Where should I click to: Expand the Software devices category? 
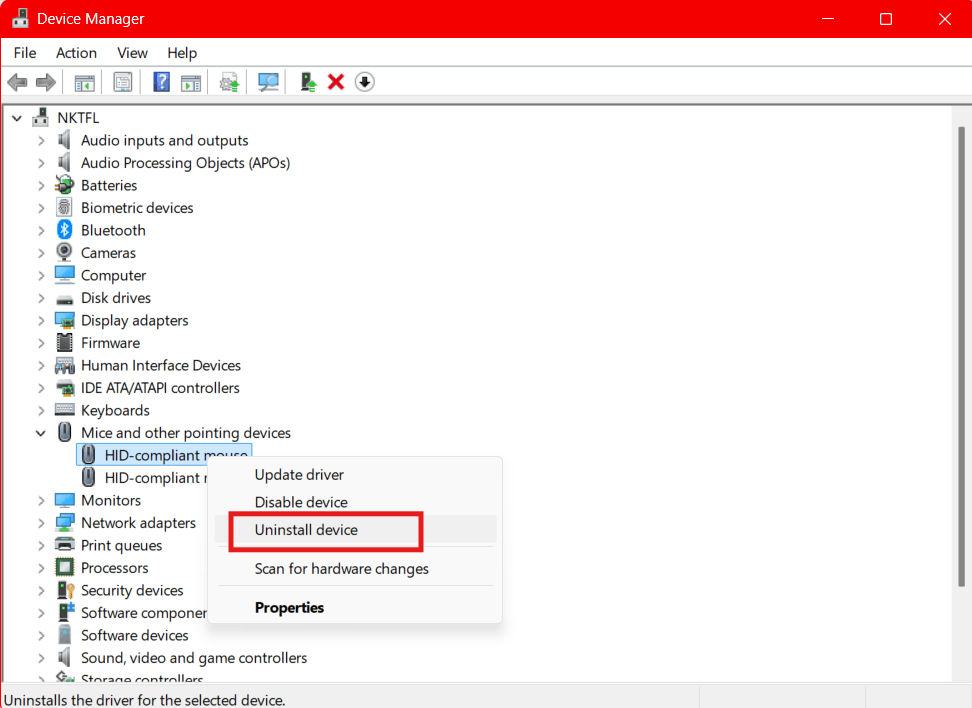41,635
